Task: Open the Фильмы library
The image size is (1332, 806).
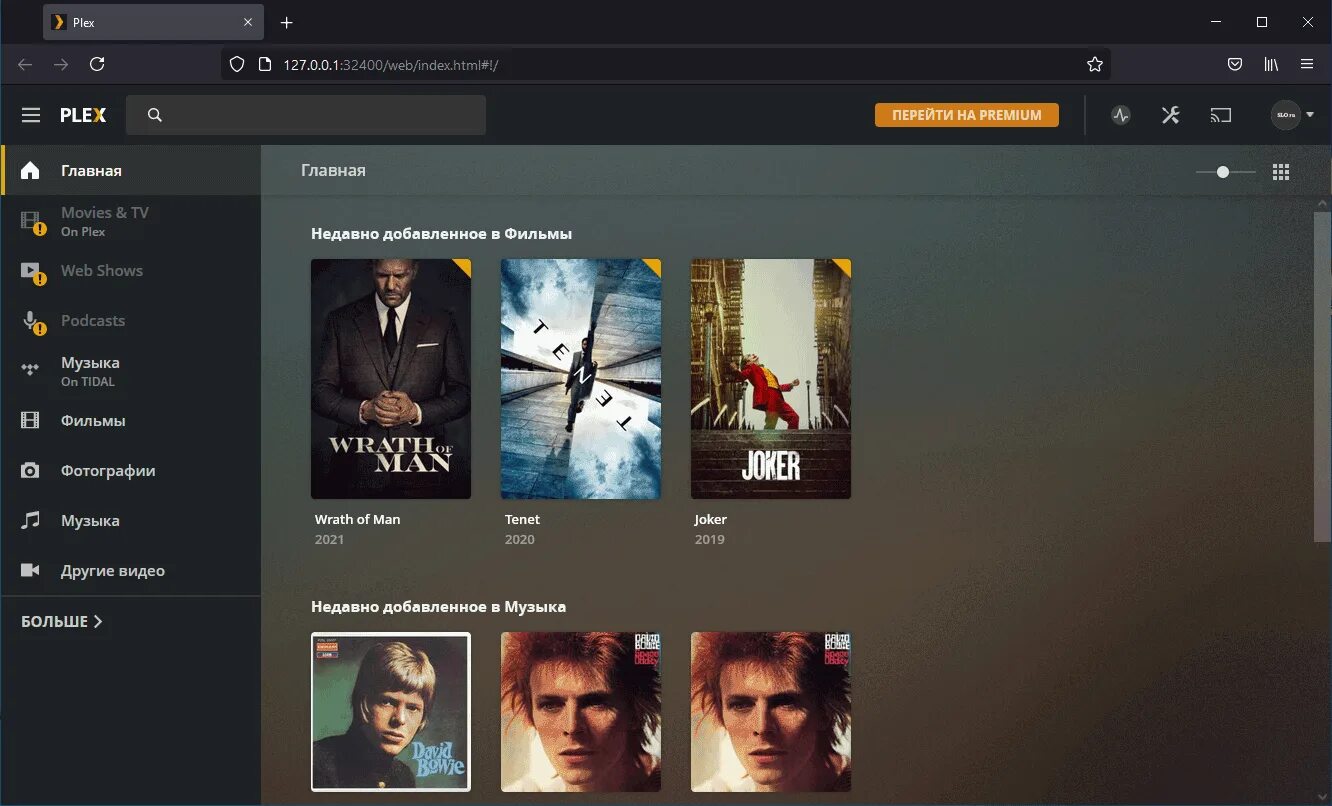Action: 131,421
